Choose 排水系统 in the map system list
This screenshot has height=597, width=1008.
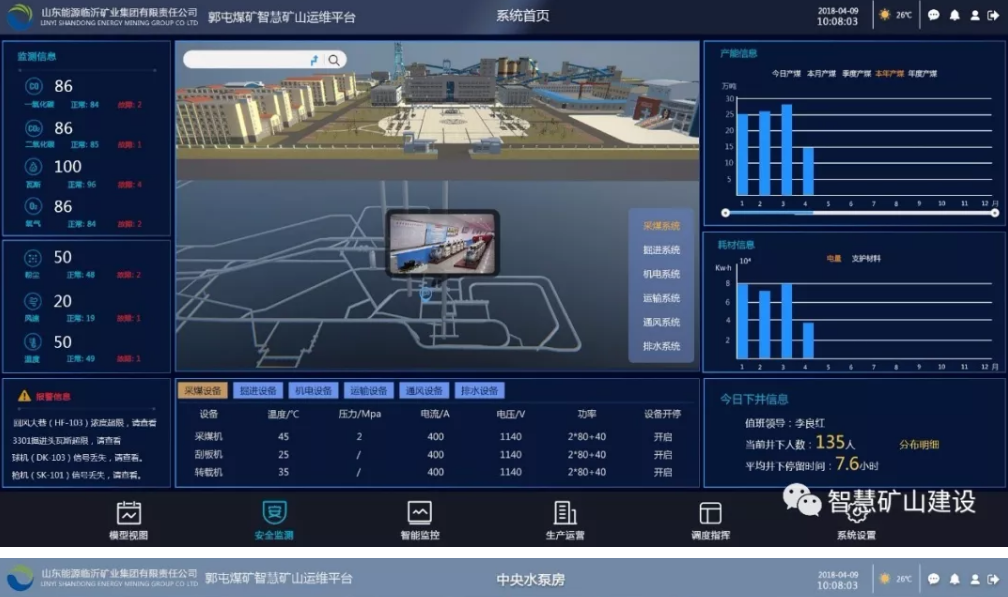[x=661, y=346]
